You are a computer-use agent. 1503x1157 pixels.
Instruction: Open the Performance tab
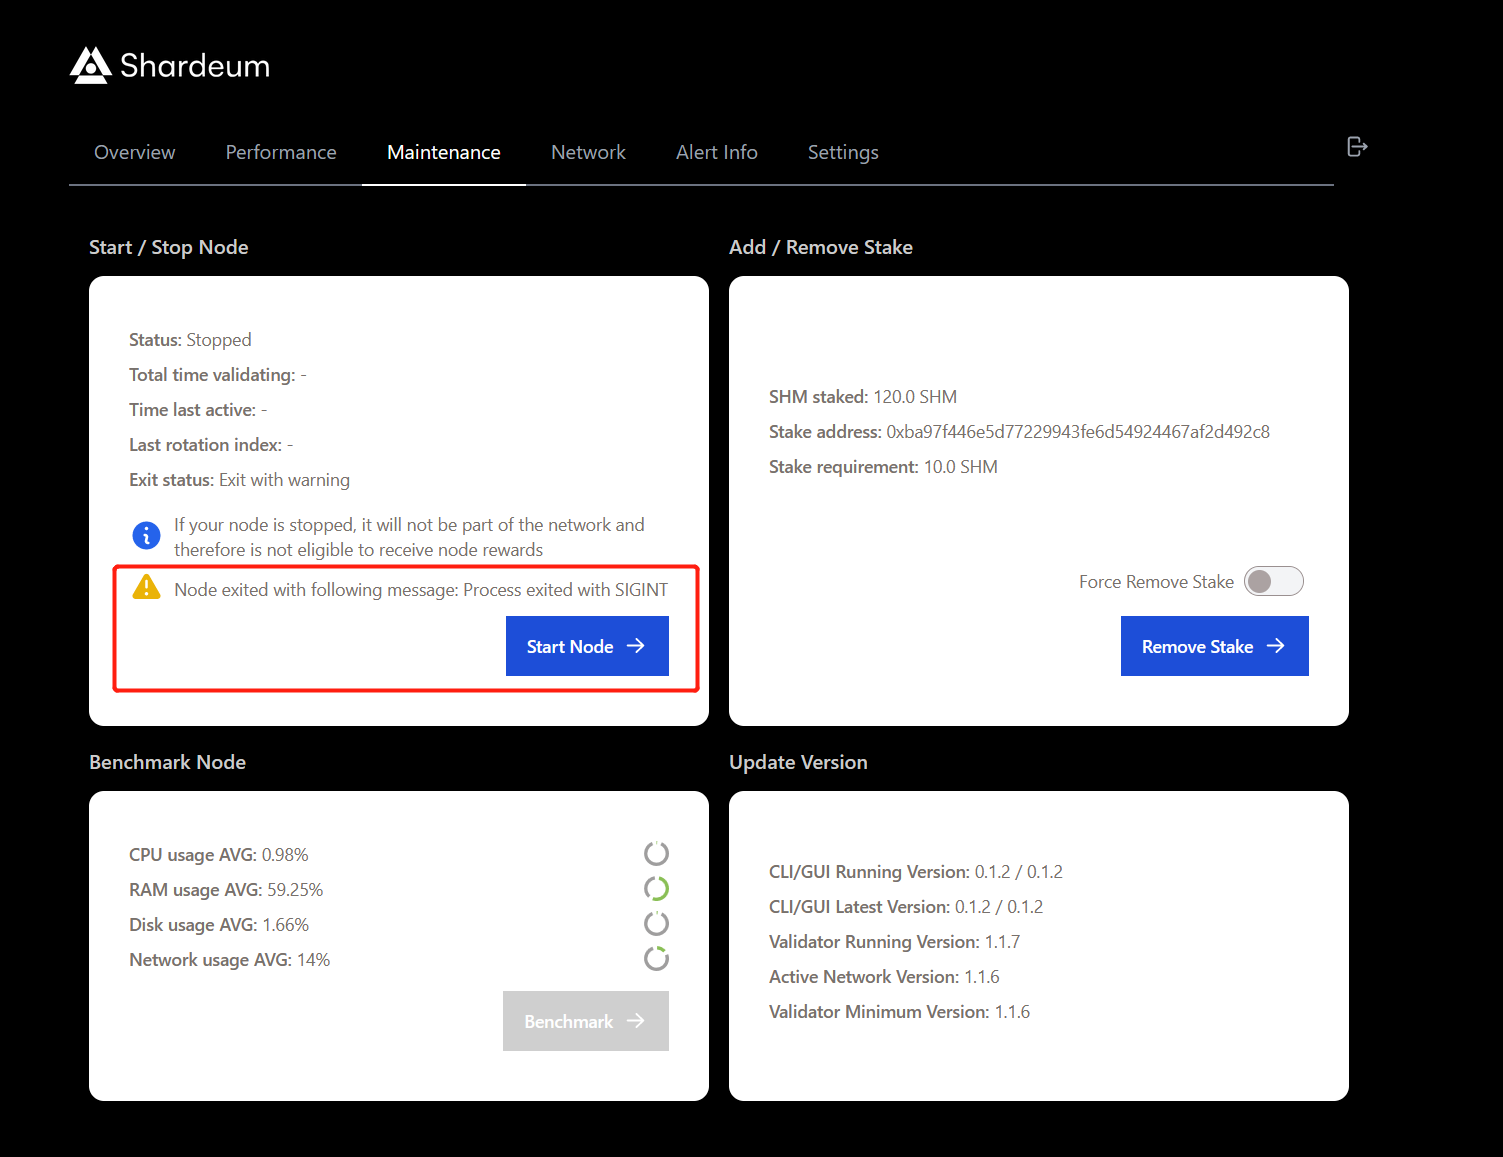[x=281, y=152]
